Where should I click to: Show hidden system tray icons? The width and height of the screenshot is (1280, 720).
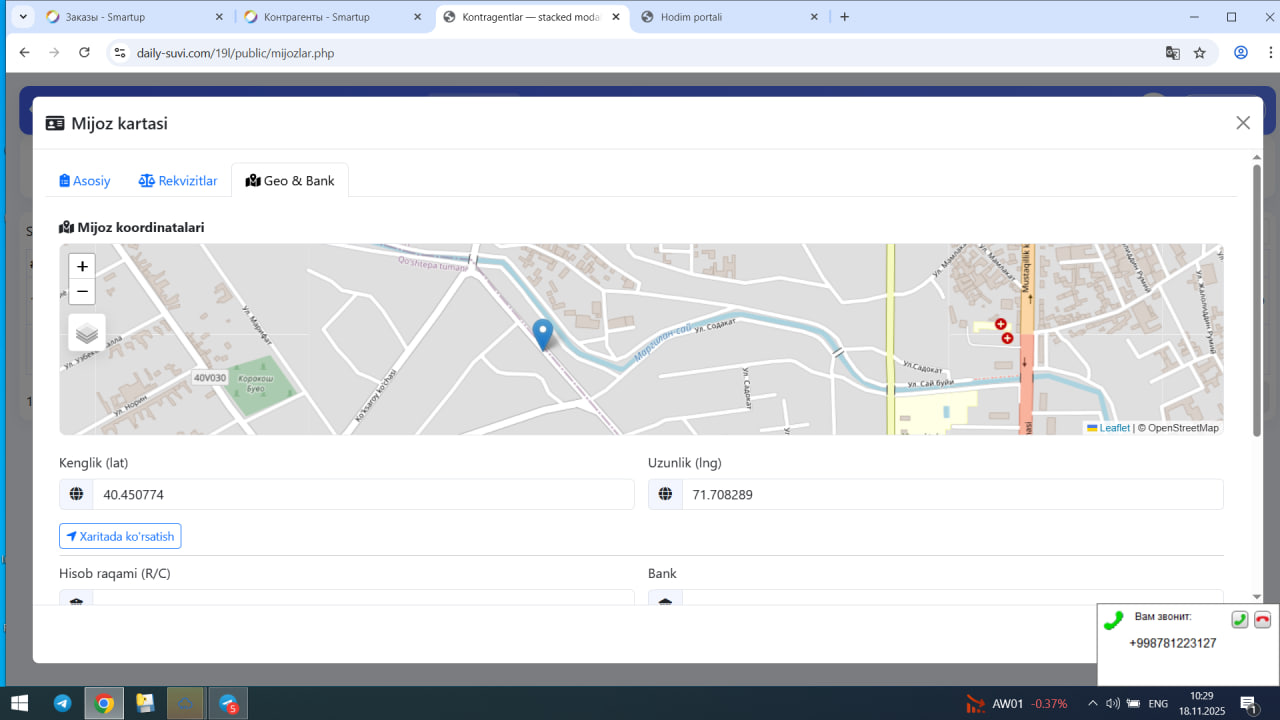click(1092, 703)
